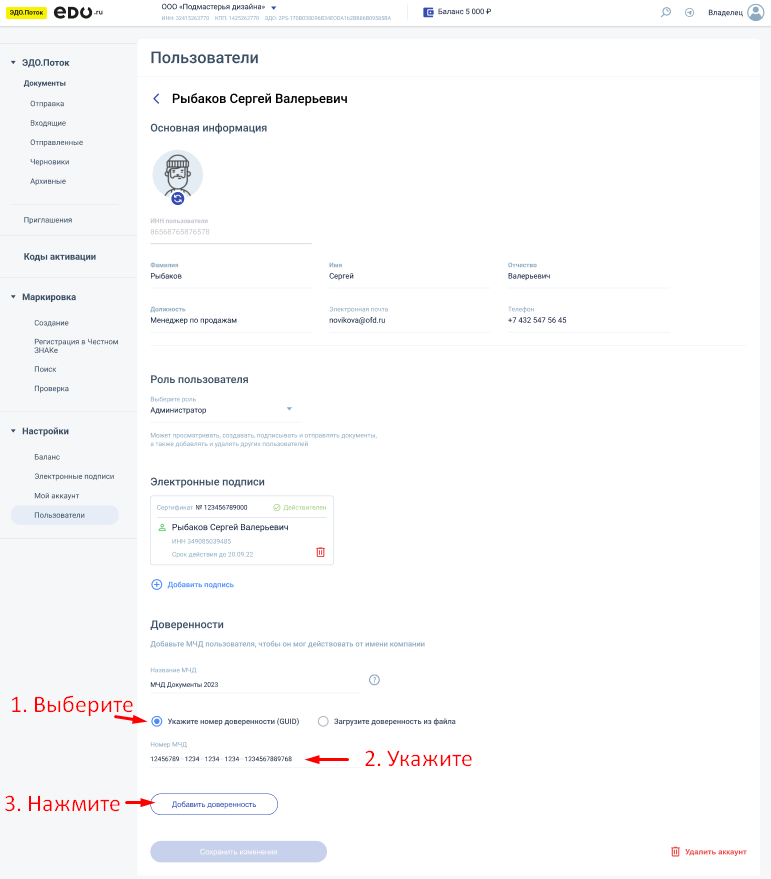This screenshot has height=879, width=771.
Task: Delete certificate using red trash icon
Action: 320,552
